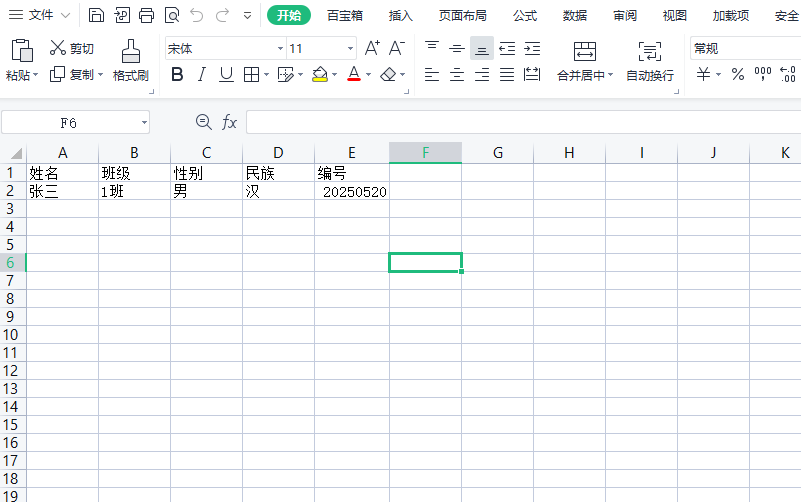
Task: Switch to the 公式 tab
Action: pos(525,16)
